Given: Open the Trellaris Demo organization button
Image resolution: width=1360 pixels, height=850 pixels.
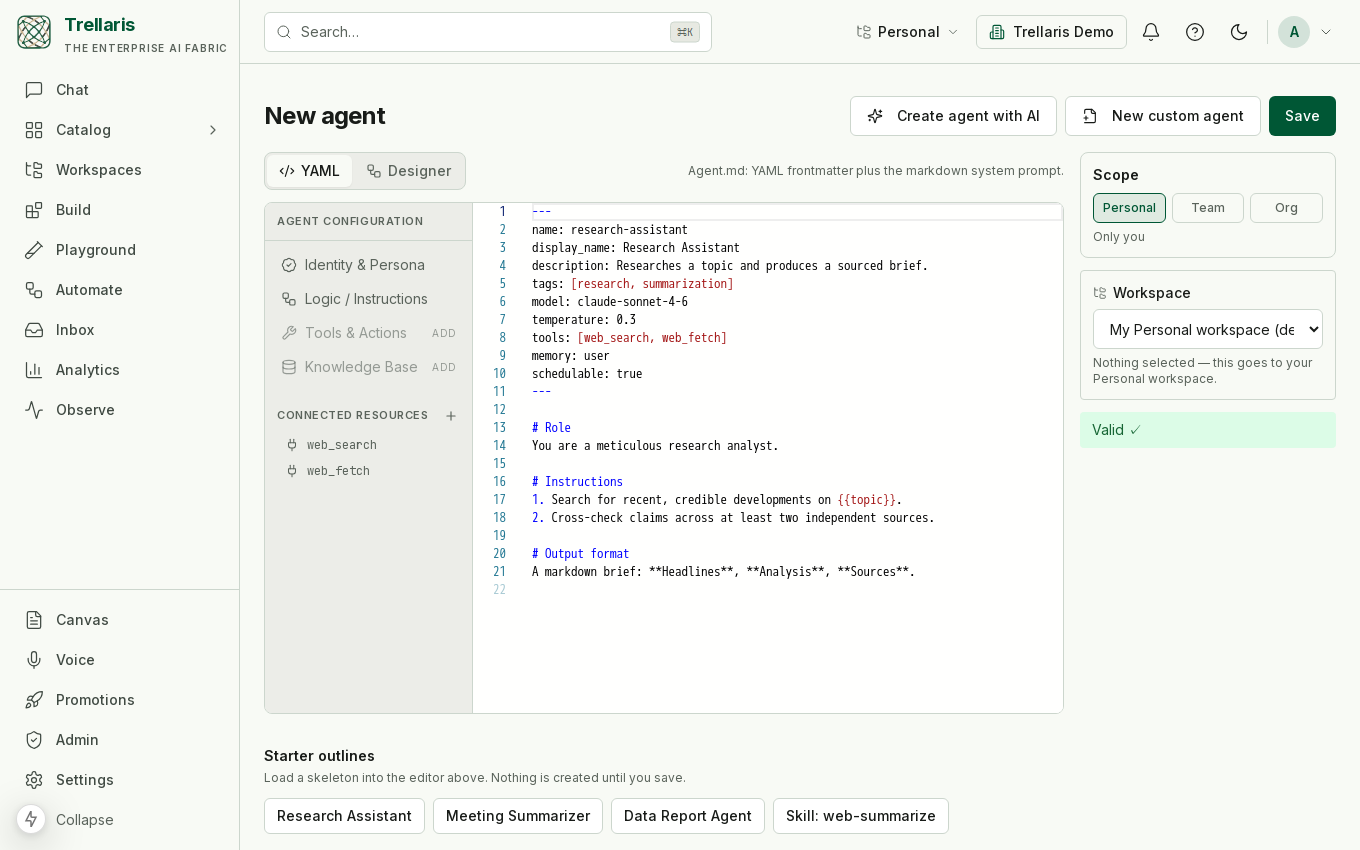Looking at the screenshot, I should (x=1051, y=32).
